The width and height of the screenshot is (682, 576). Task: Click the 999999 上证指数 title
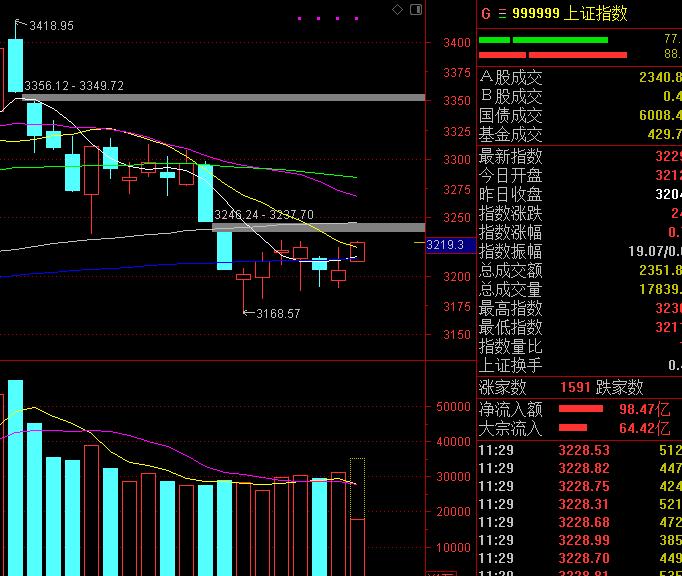[x=569, y=13]
